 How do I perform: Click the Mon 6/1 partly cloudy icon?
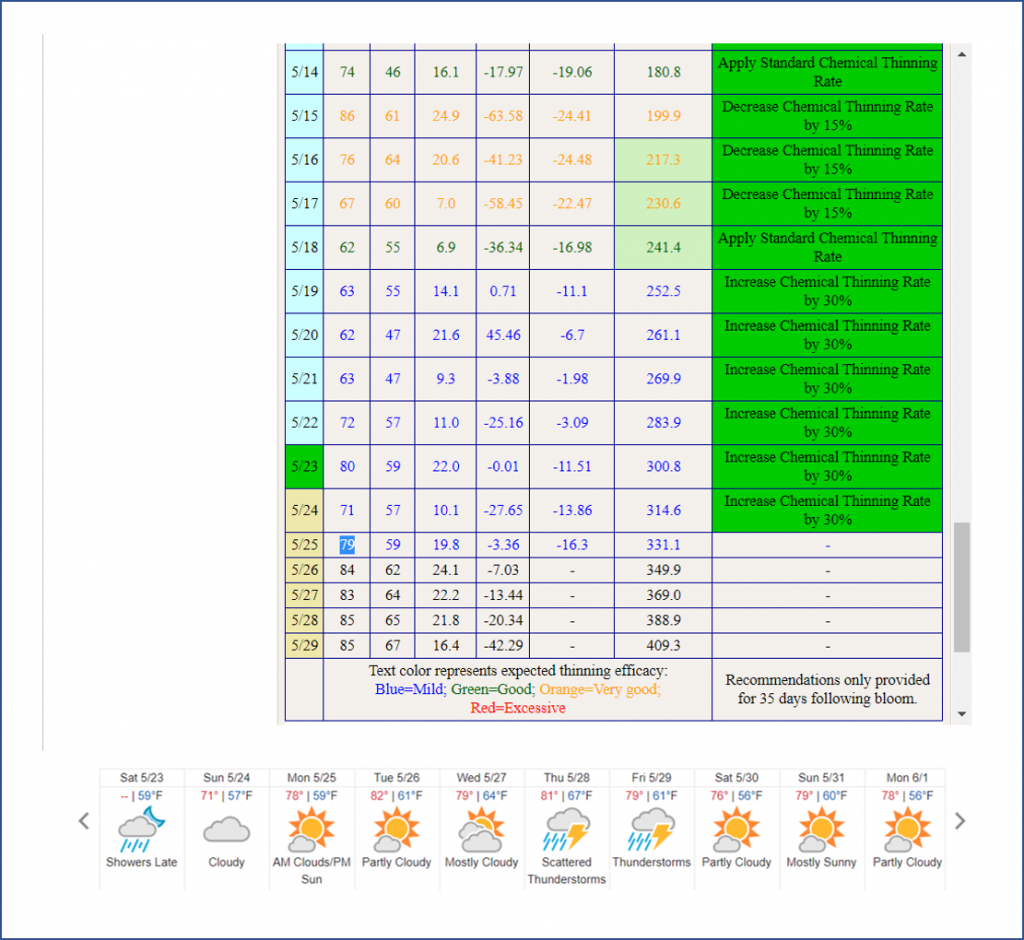coord(907,829)
